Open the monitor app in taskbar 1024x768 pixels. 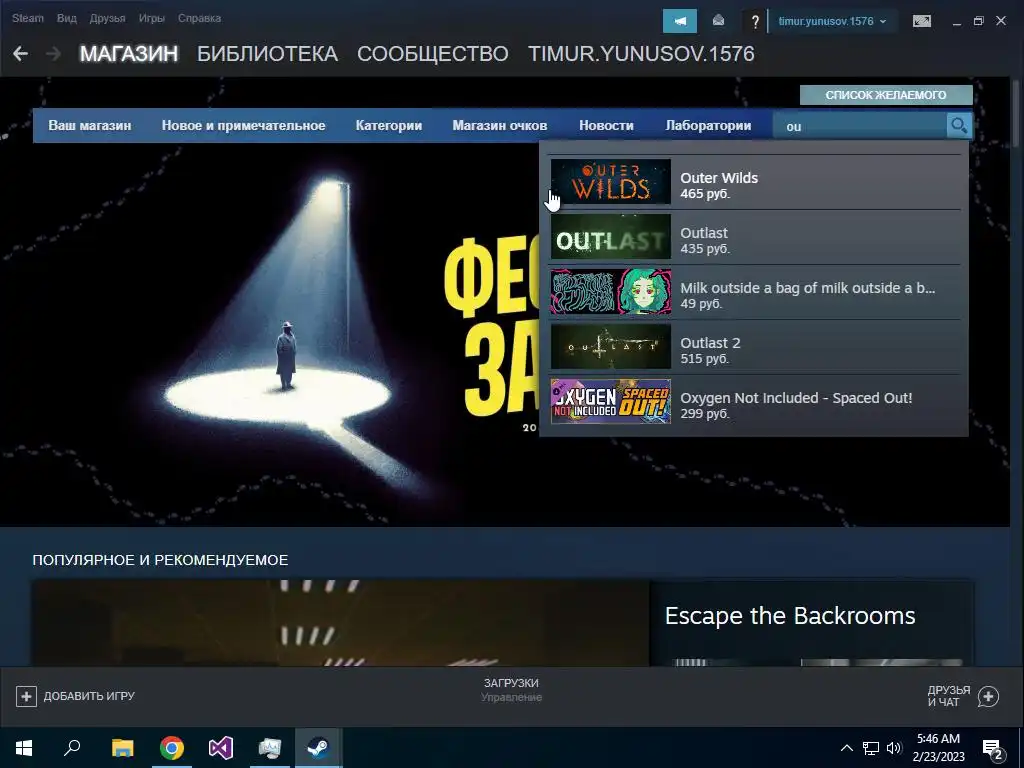[x=270, y=747]
